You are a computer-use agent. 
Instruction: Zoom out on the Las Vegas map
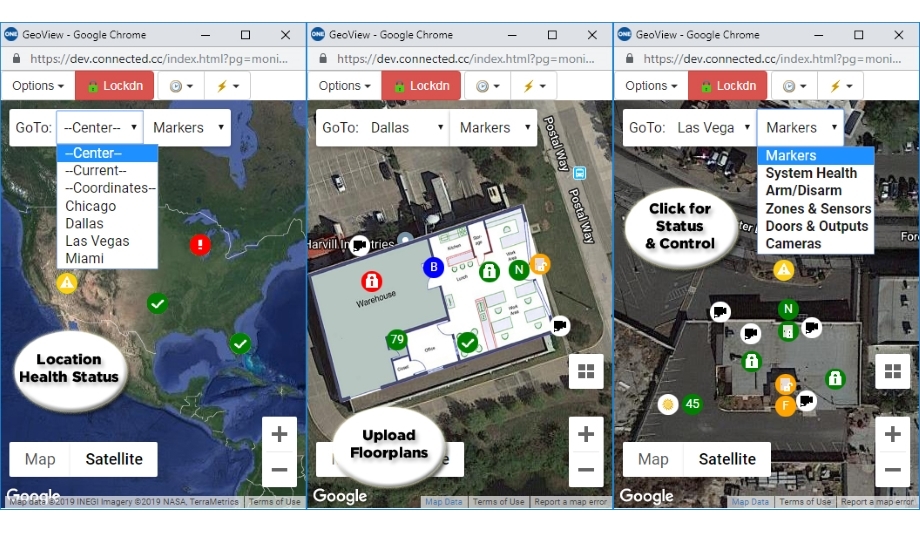click(892, 470)
